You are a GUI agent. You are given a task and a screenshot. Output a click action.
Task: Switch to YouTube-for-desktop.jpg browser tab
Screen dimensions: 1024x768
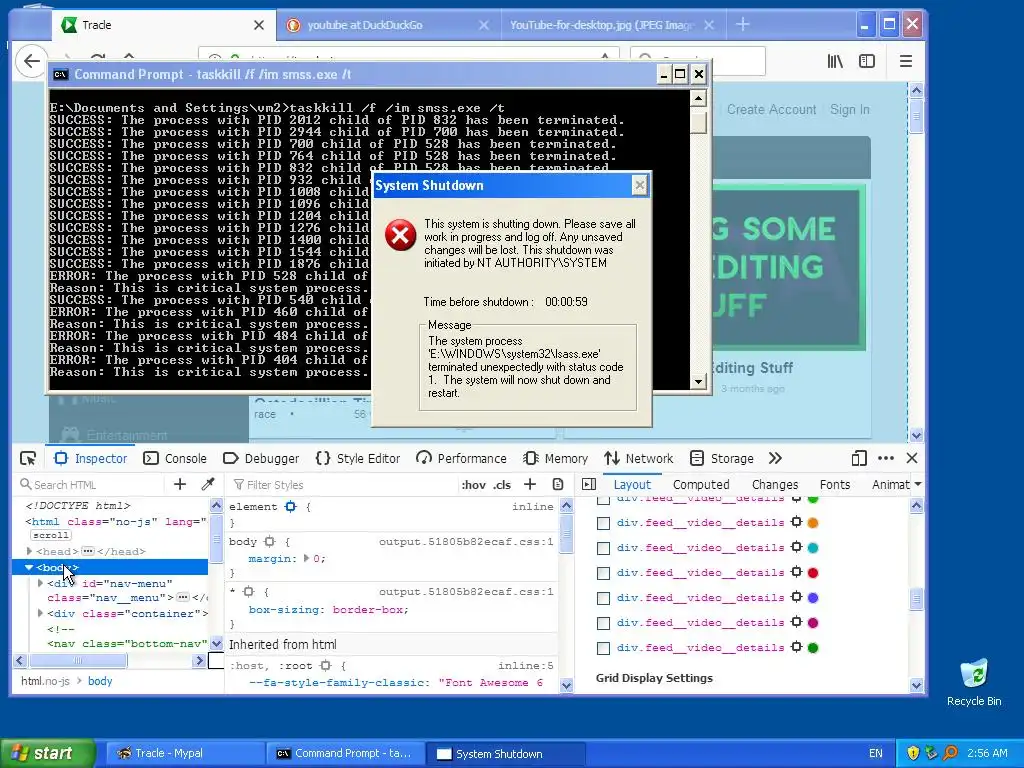(x=611, y=25)
